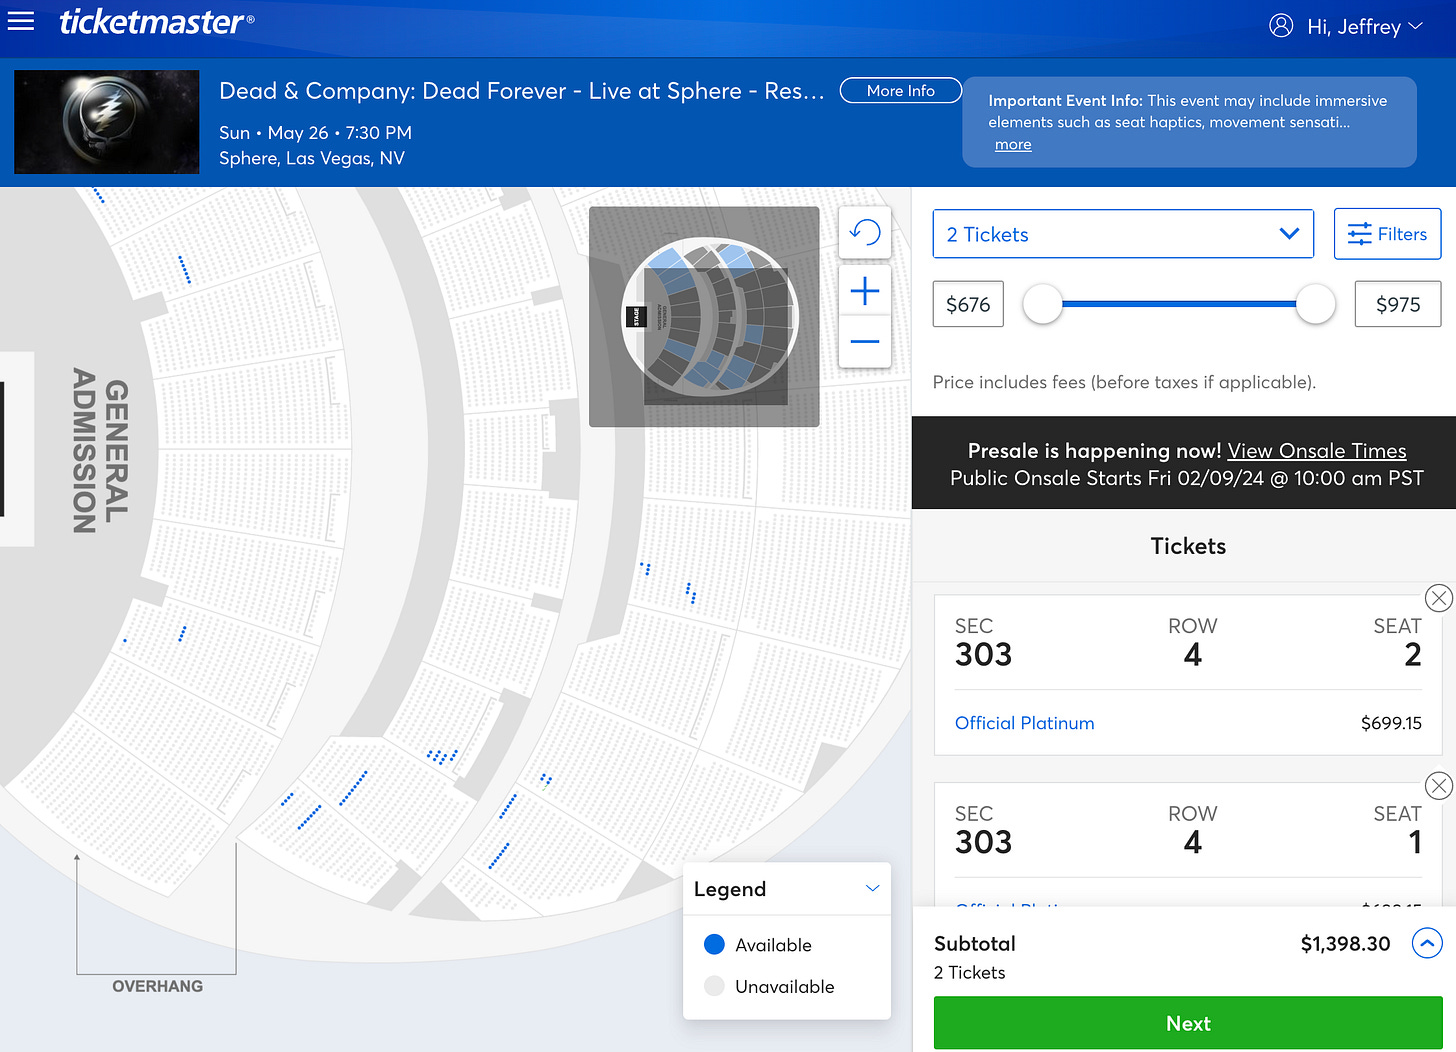Click the $699.15 price for Seat 2
Viewport: 1456px width, 1052px height.
pos(1391,723)
